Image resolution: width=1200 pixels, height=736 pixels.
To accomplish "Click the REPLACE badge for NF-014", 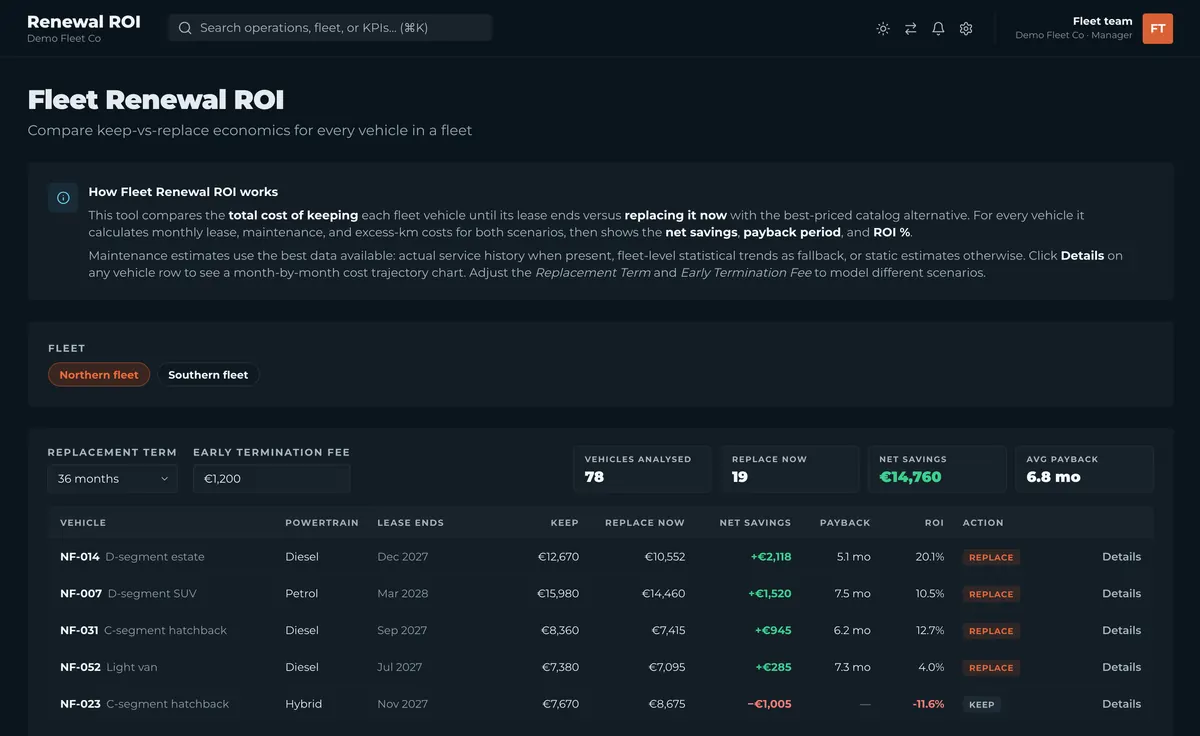I will 991,557.
